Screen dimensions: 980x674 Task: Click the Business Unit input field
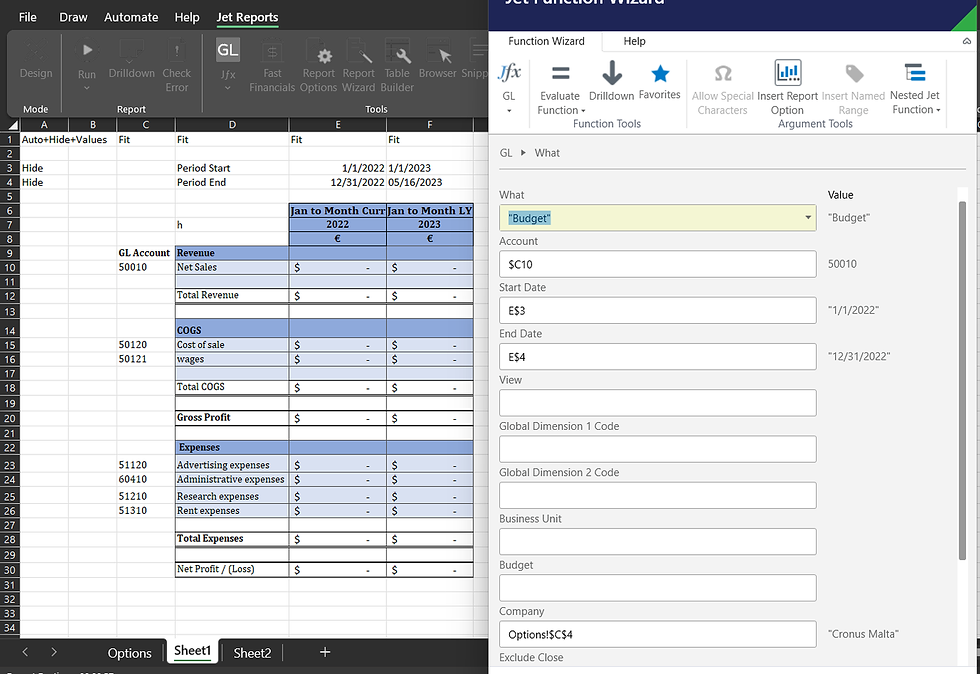658,541
